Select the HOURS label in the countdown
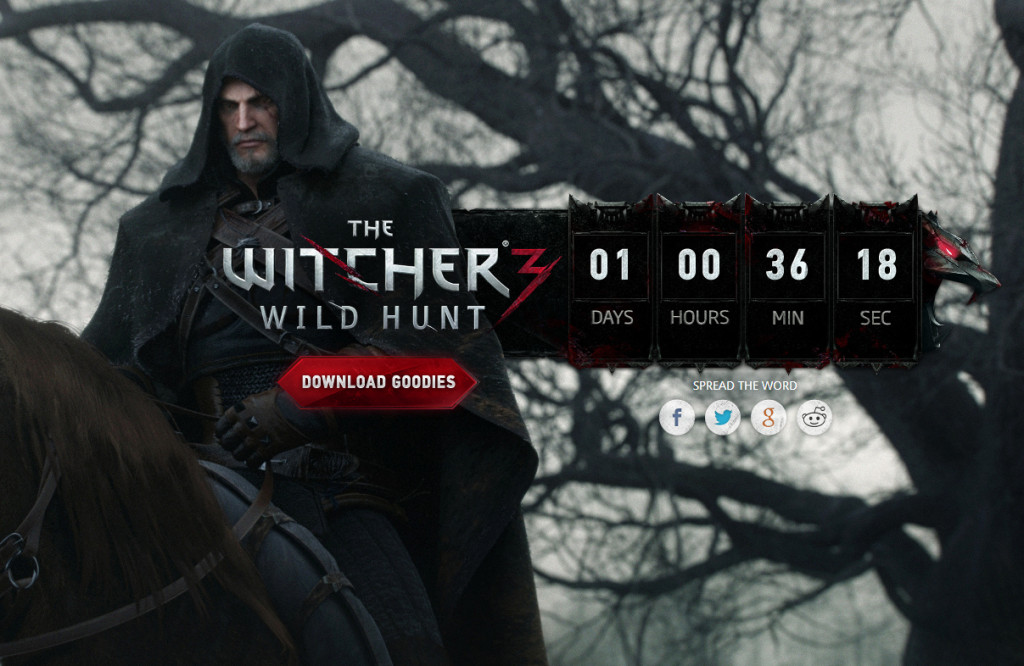This screenshot has height=666, width=1024. [x=699, y=318]
